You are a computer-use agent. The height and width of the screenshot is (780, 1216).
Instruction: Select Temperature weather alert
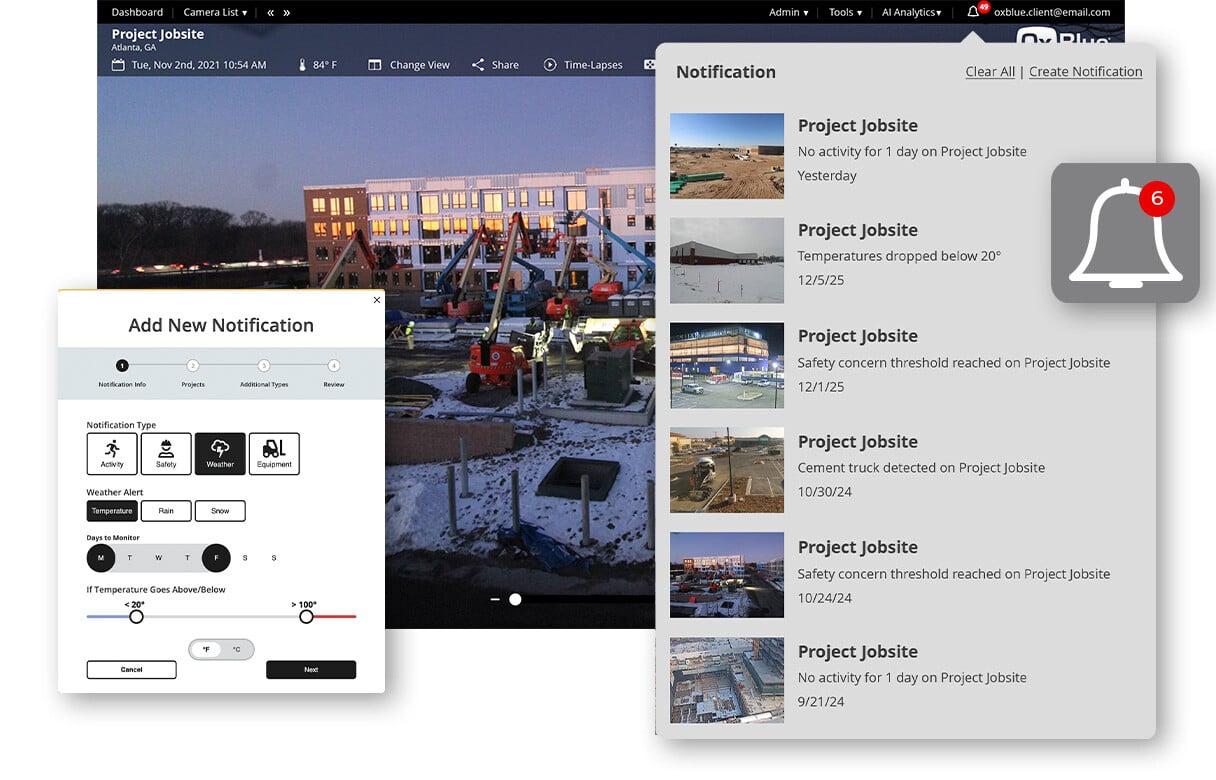[x=112, y=511]
